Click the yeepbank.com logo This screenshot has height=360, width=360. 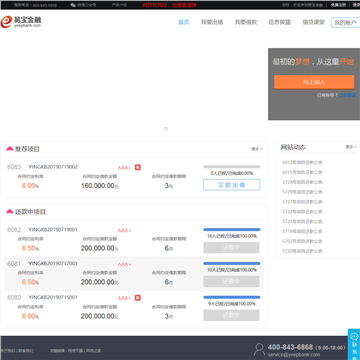pyautogui.click(x=21, y=22)
